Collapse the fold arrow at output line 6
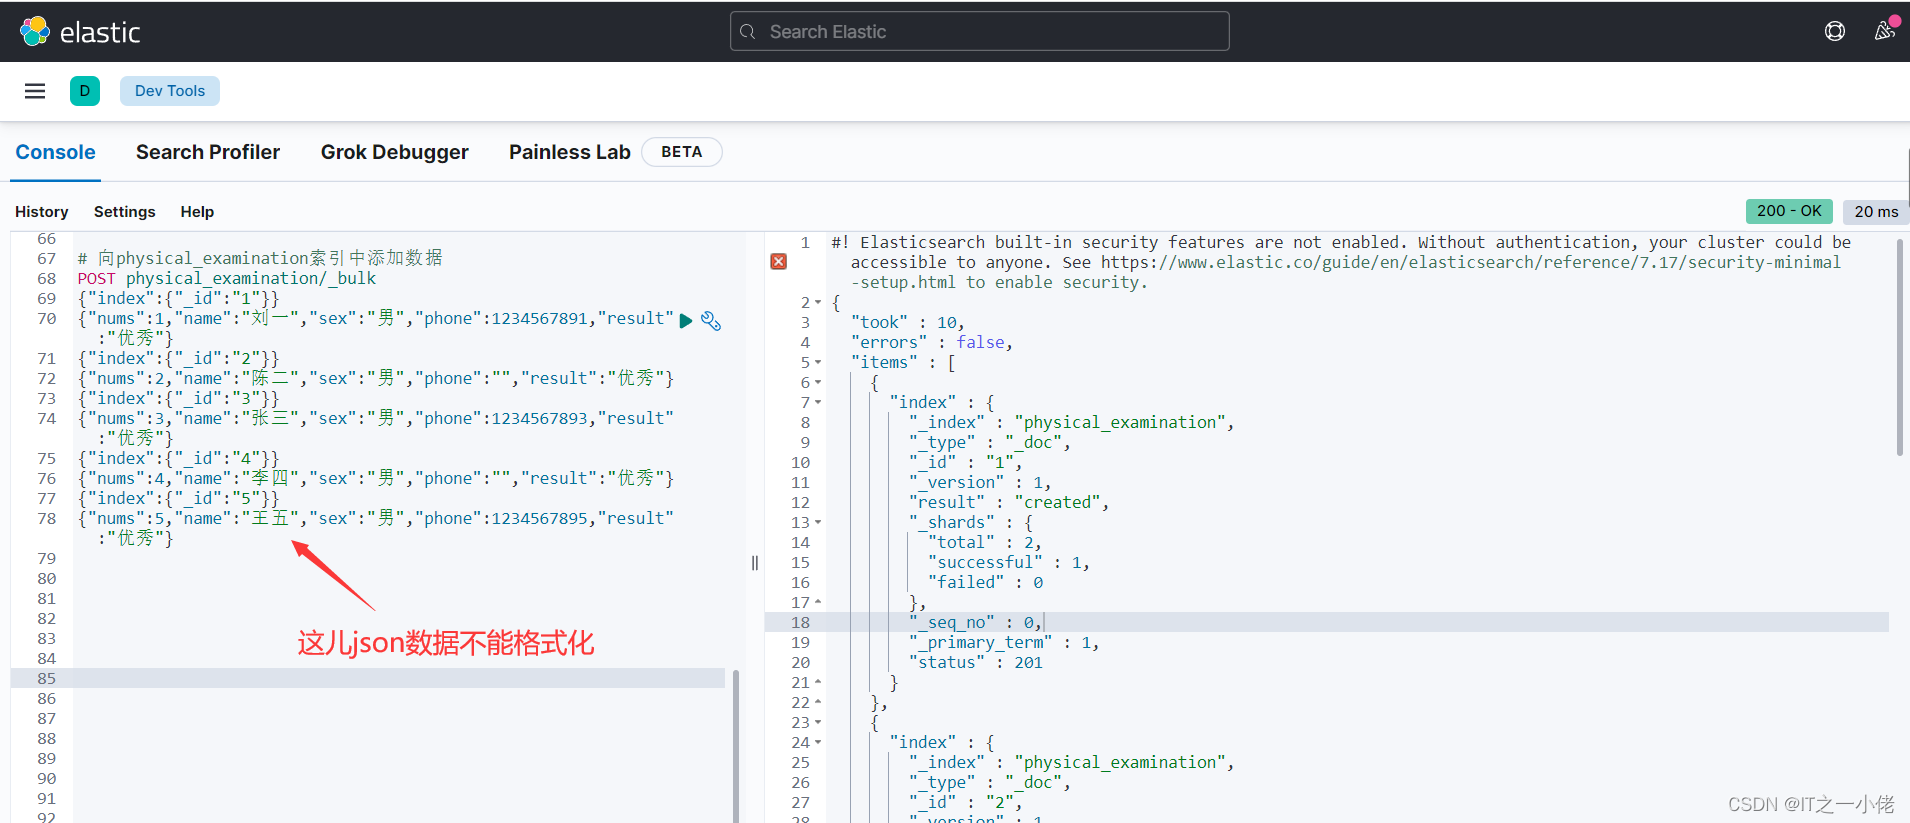Image resolution: width=1910 pixels, height=823 pixels. [x=818, y=382]
